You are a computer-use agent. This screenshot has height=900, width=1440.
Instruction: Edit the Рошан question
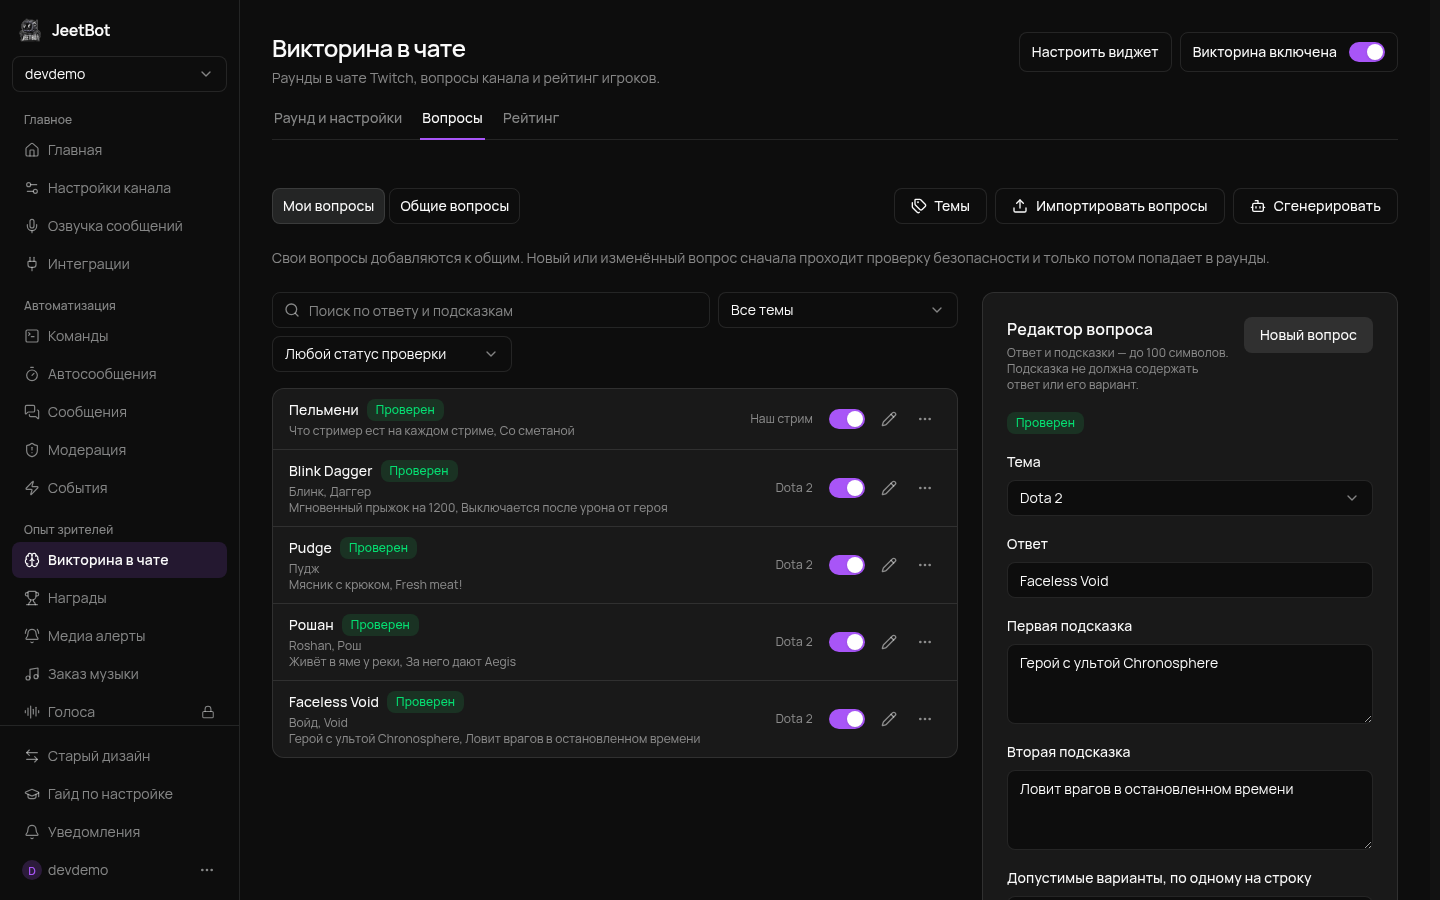(889, 642)
